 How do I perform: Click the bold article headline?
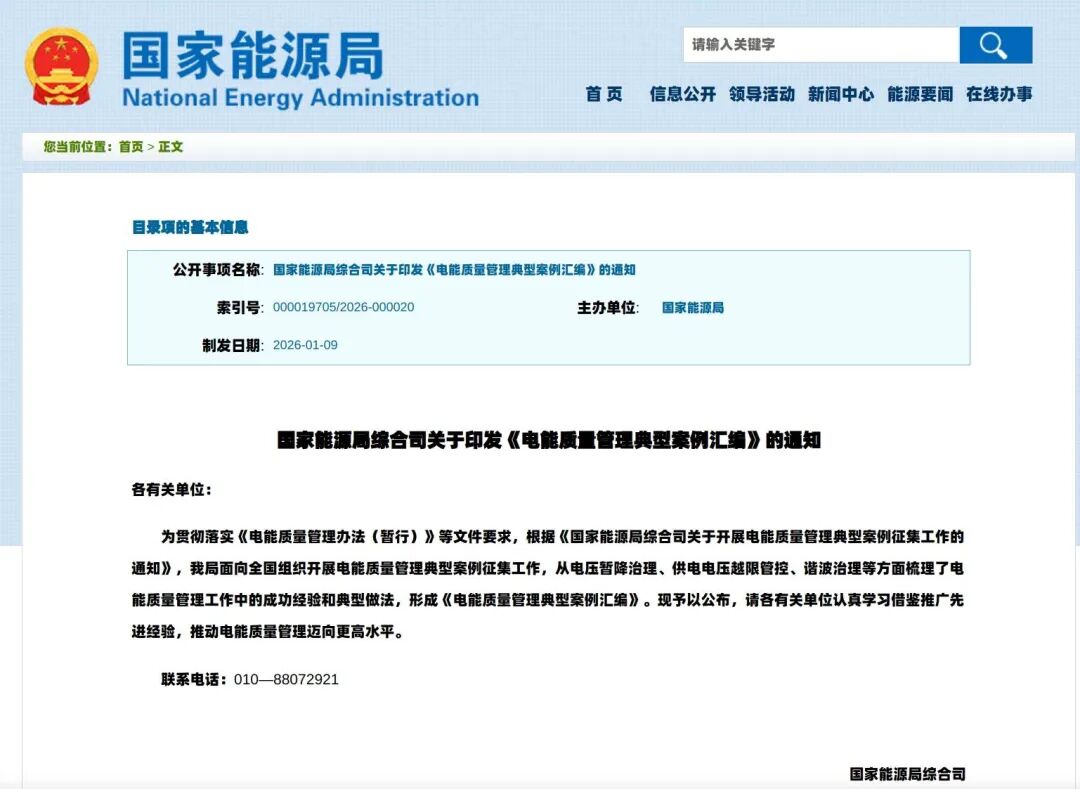549,440
